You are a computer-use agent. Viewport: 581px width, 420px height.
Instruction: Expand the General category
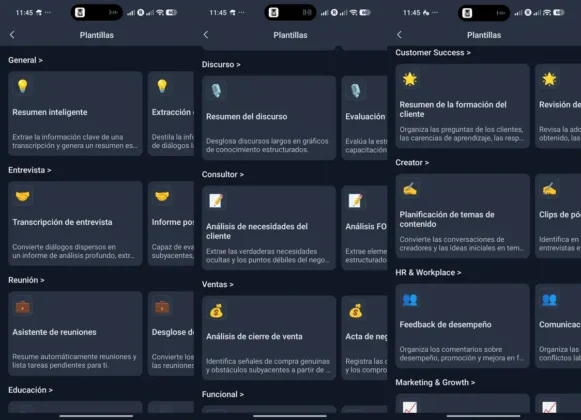coord(25,60)
